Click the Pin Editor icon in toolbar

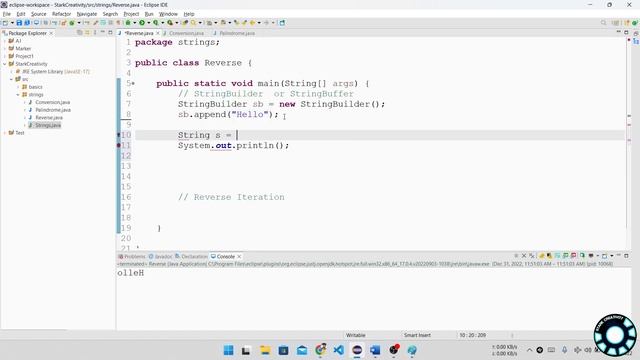pos(282,23)
